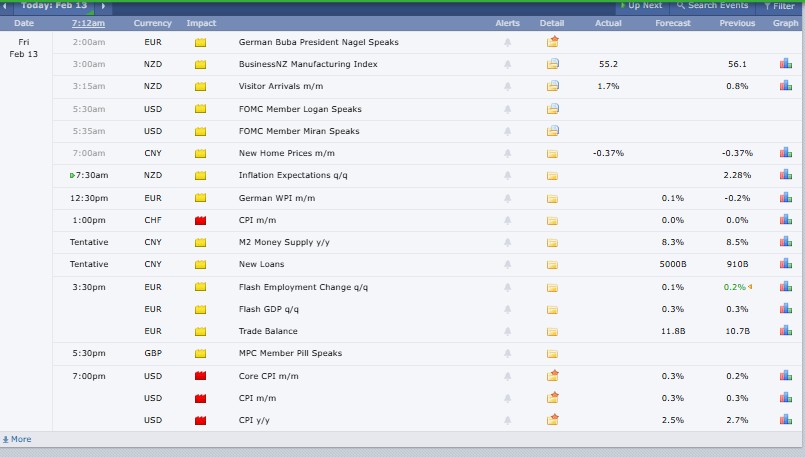View chart for German WPI m/m
The image size is (805, 457).
point(785,198)
